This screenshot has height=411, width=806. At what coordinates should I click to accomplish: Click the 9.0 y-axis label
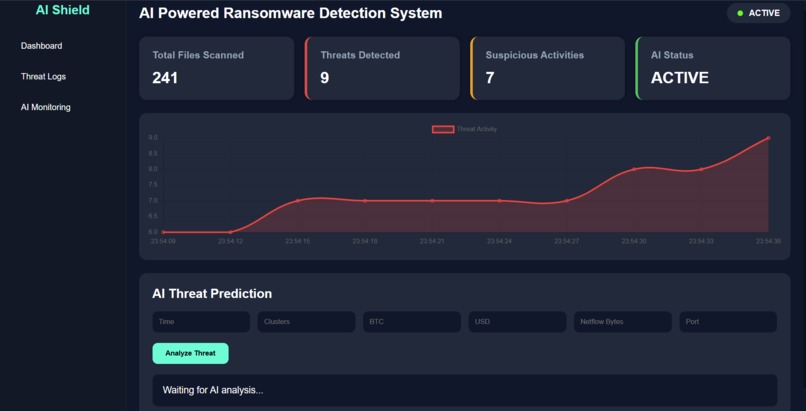pyautogui.click(x=153, y=138)
